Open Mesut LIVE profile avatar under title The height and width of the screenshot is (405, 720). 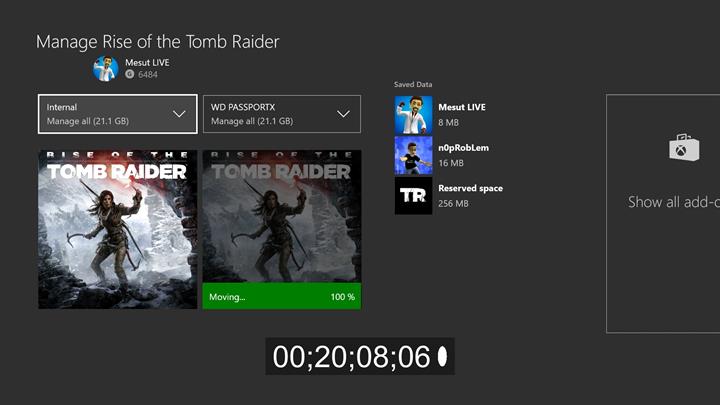tap(106, 69)
